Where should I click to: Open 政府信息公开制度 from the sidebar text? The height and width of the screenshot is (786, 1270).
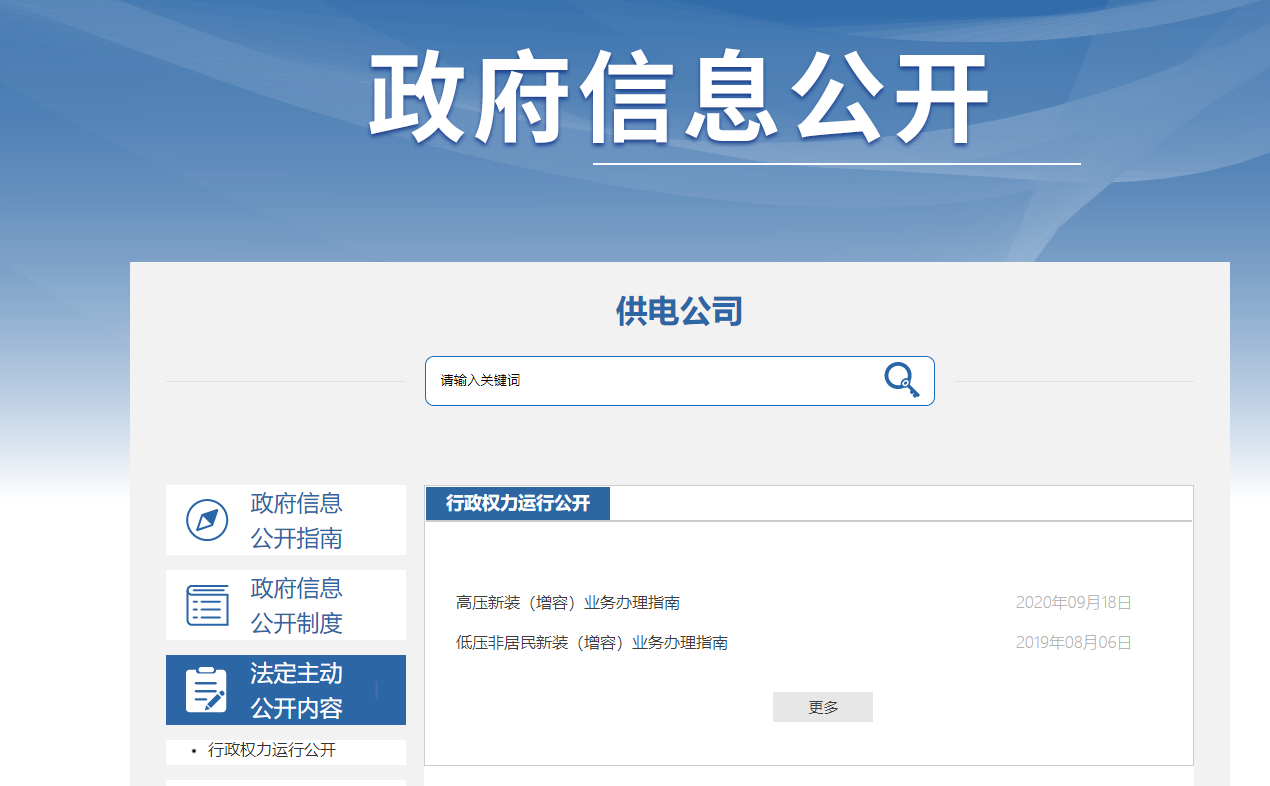(x=296, y=605)
